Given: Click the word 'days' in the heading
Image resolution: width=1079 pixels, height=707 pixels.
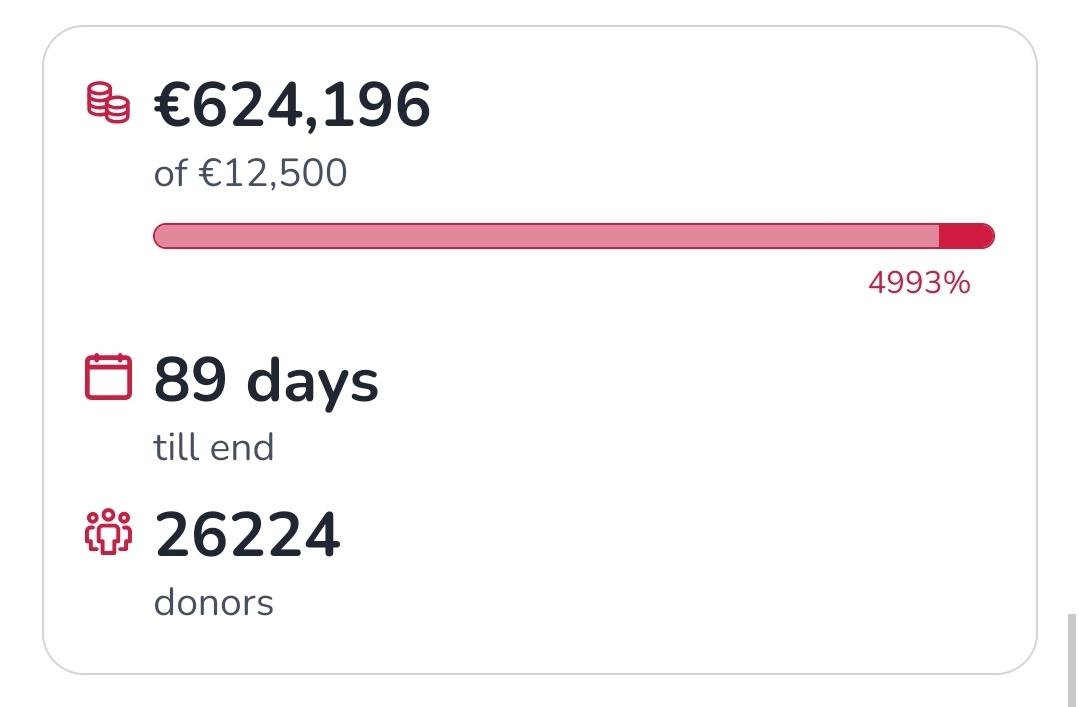Looking at the screenshot, I should [x=312, y=383].
